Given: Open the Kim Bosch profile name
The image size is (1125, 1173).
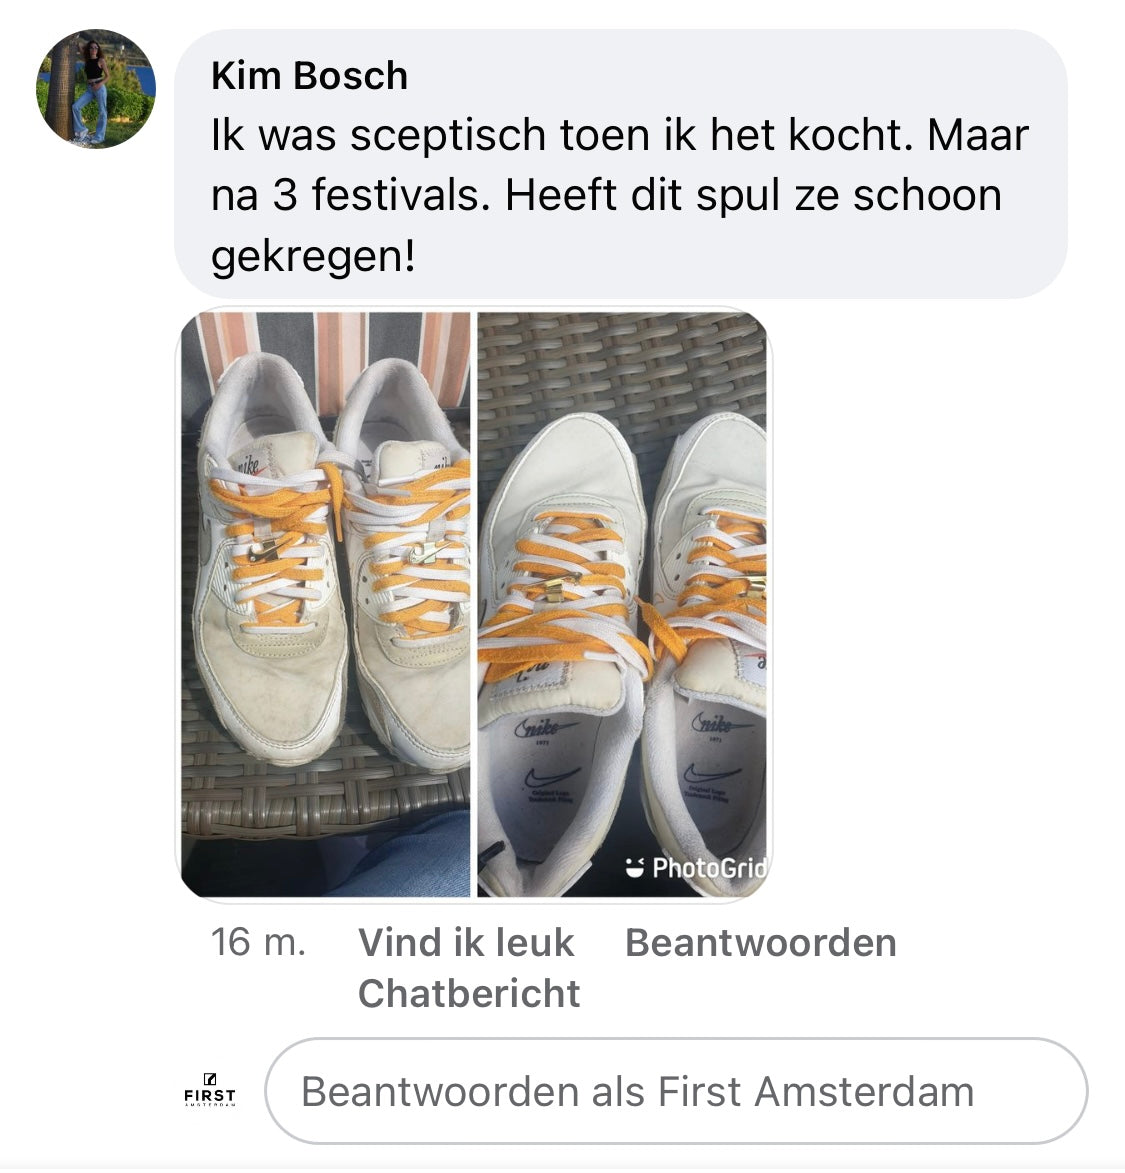Looking at the screenshot, I should point(309,76).
